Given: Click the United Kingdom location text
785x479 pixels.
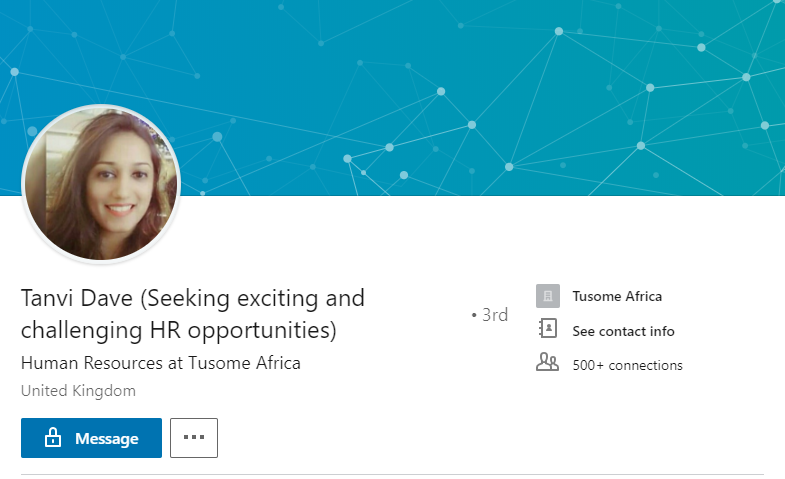Looking at the screenshot, I should coord(78,390).
